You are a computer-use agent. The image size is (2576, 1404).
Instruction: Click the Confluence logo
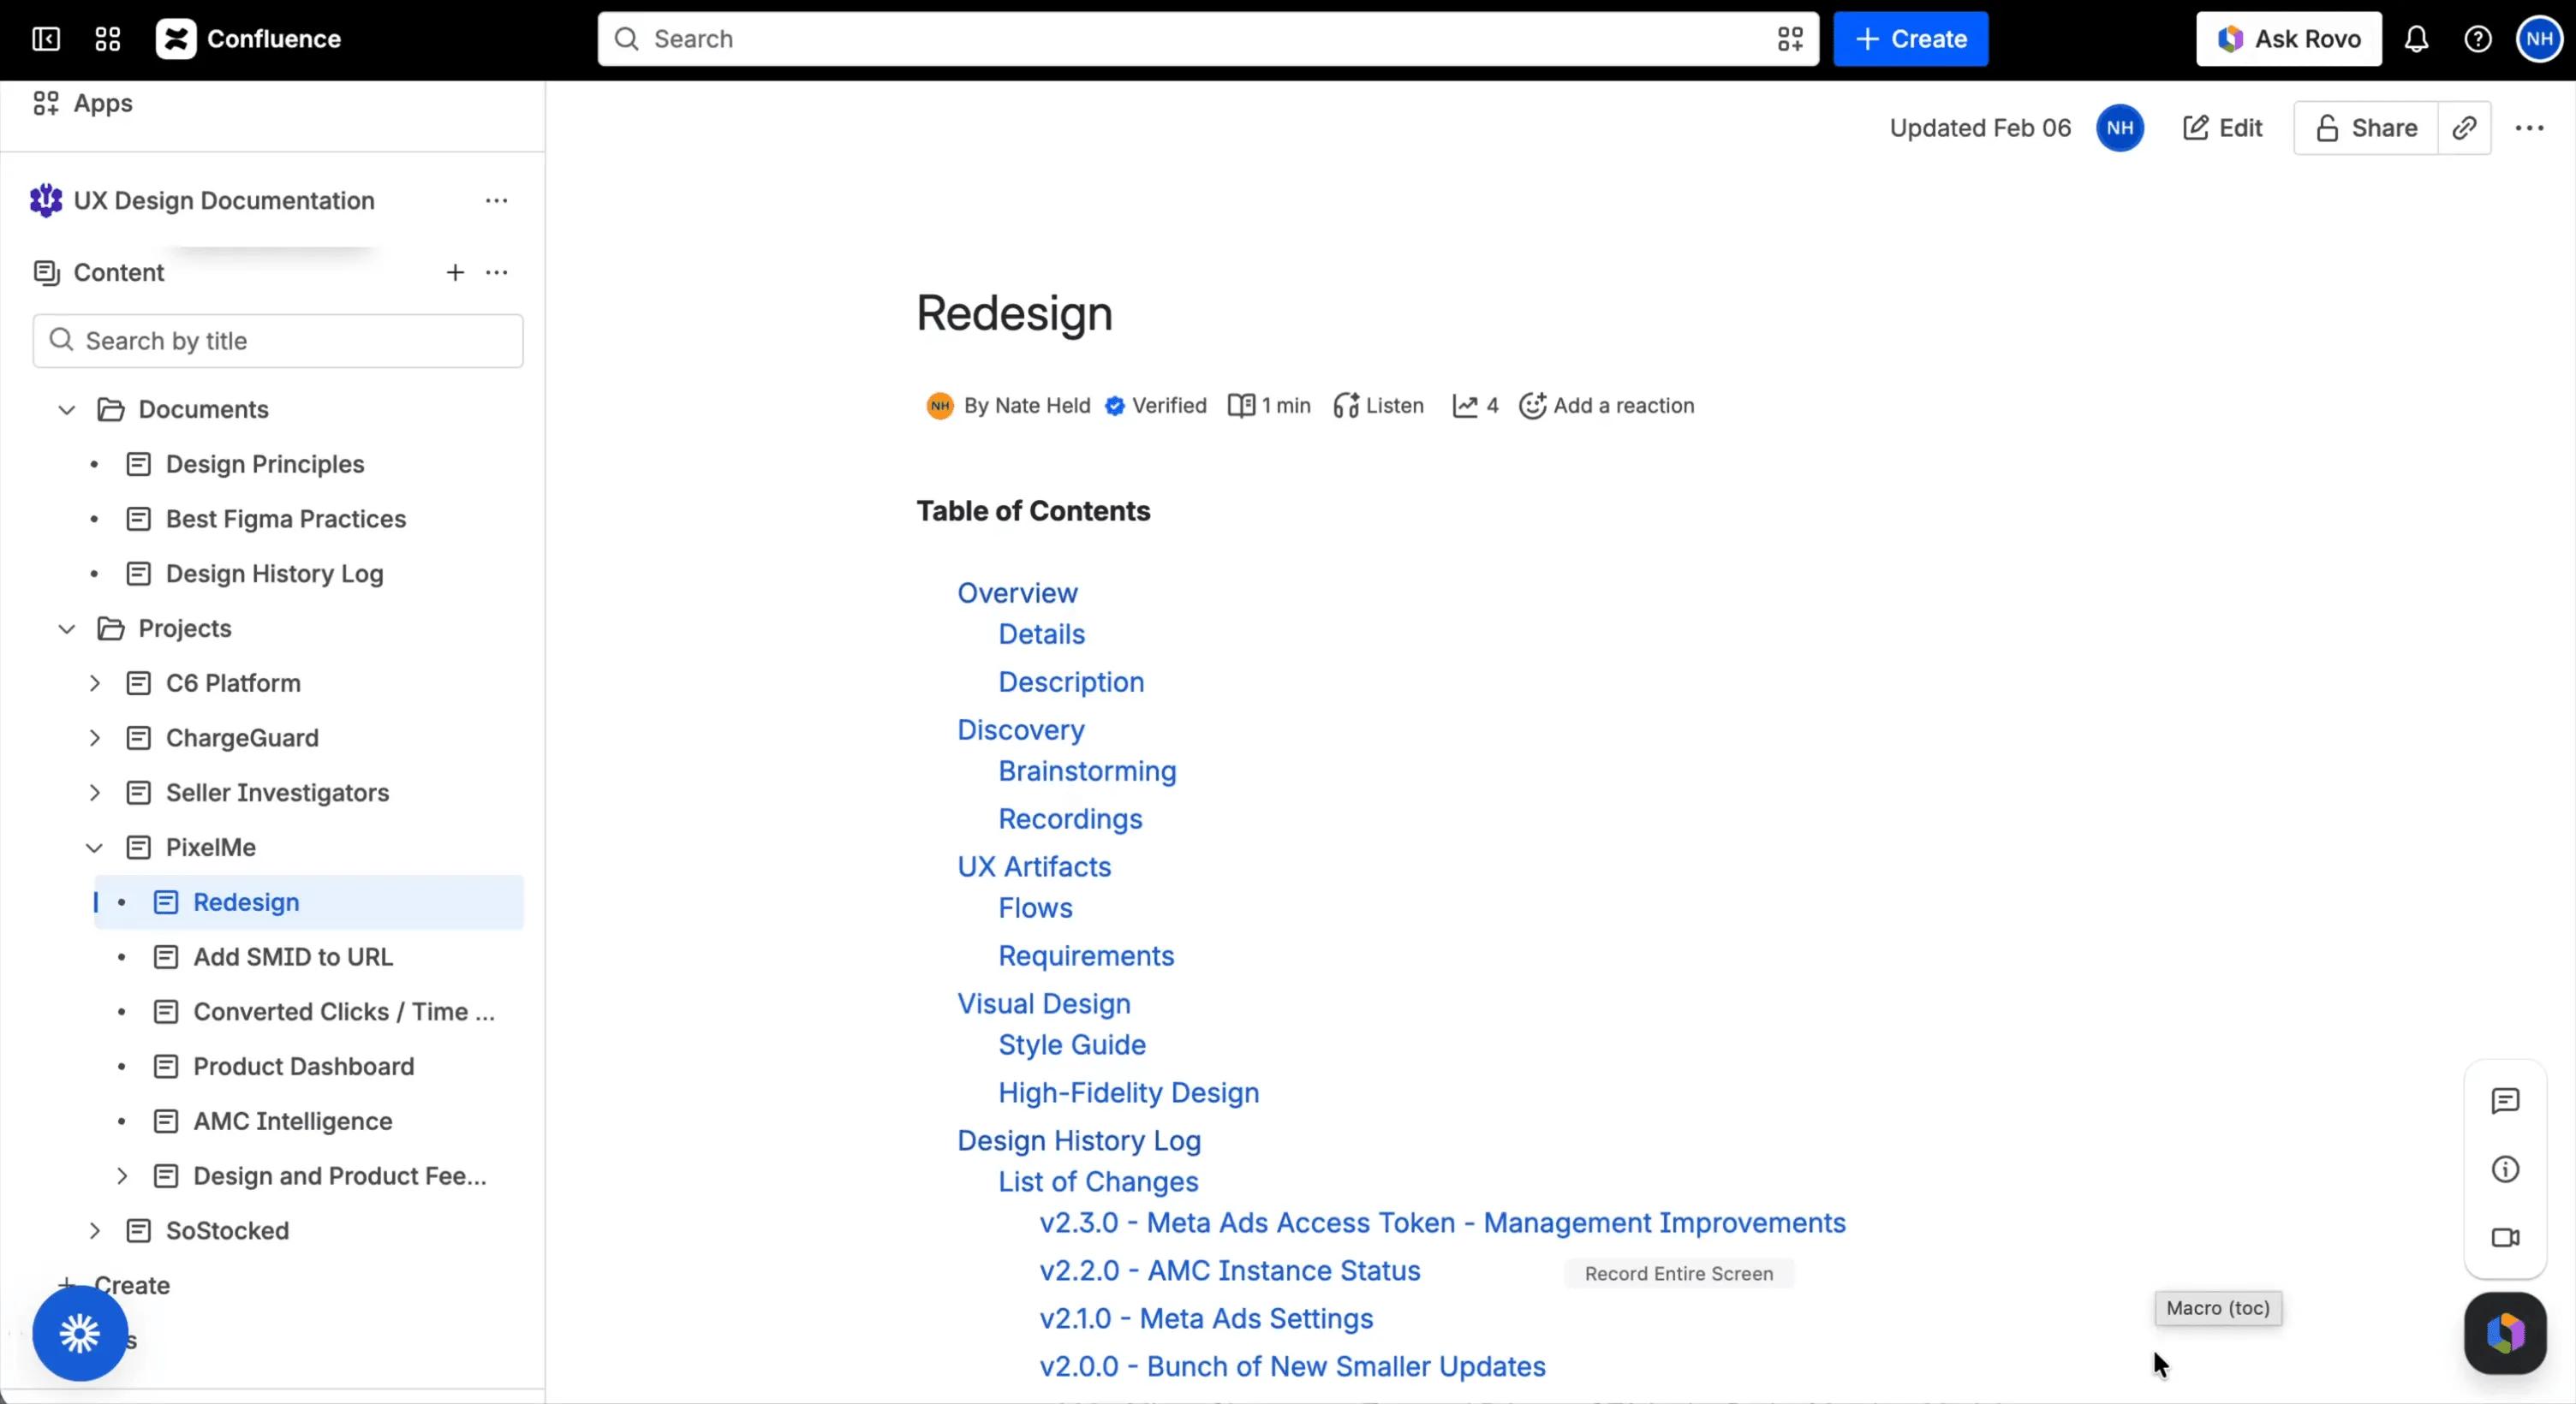click(248, 39)
